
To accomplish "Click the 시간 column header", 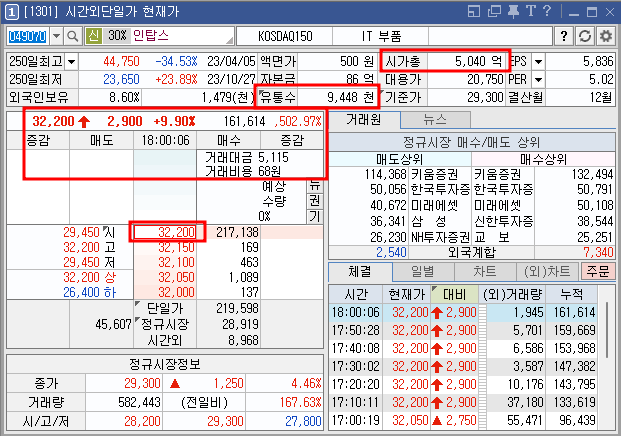I will point(356,295).
